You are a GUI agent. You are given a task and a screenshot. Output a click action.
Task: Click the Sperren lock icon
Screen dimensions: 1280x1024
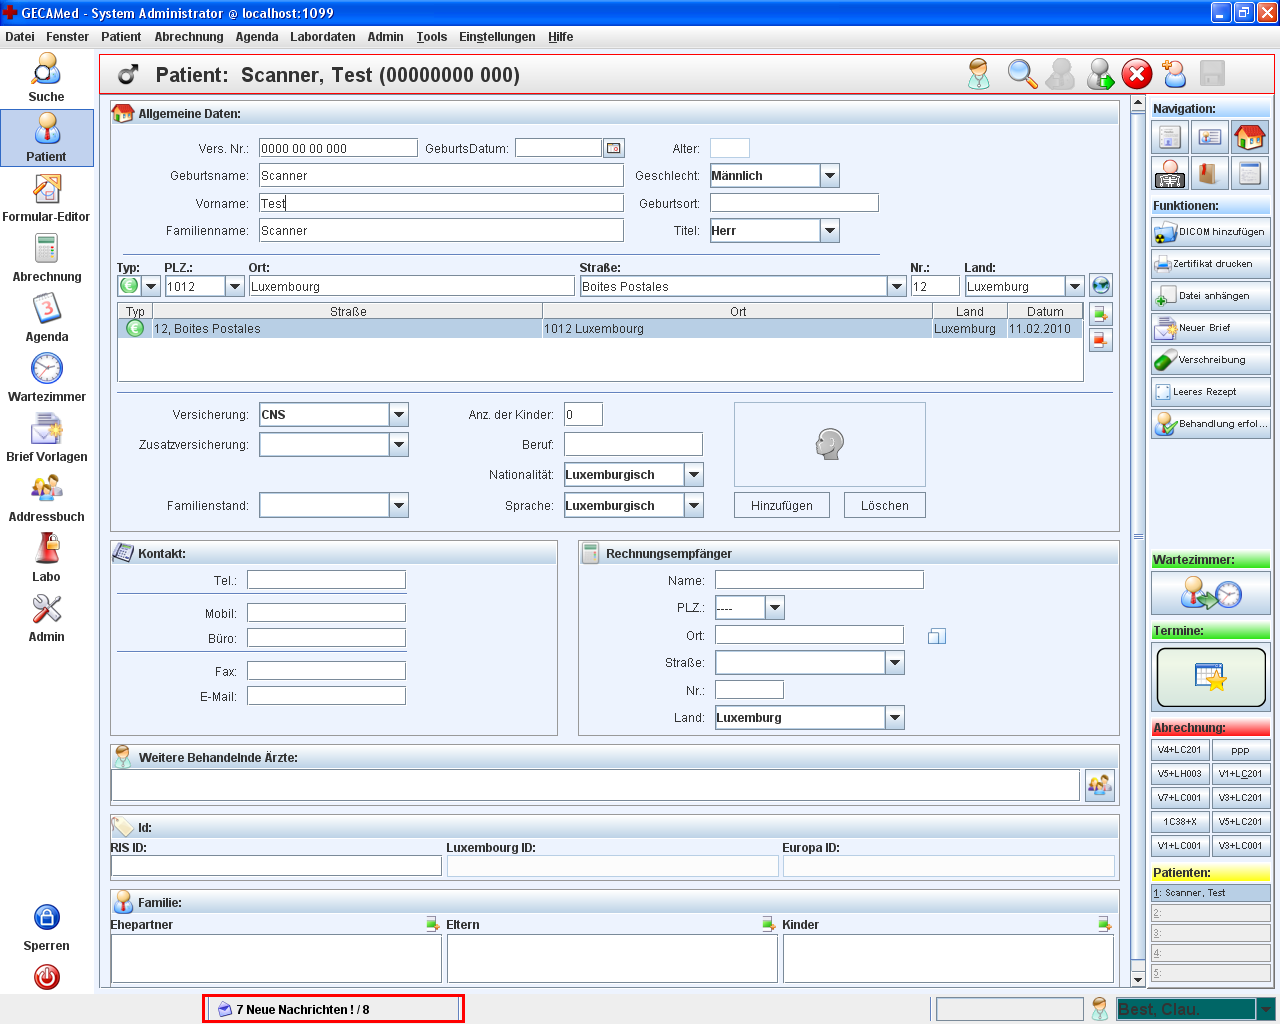46,917
